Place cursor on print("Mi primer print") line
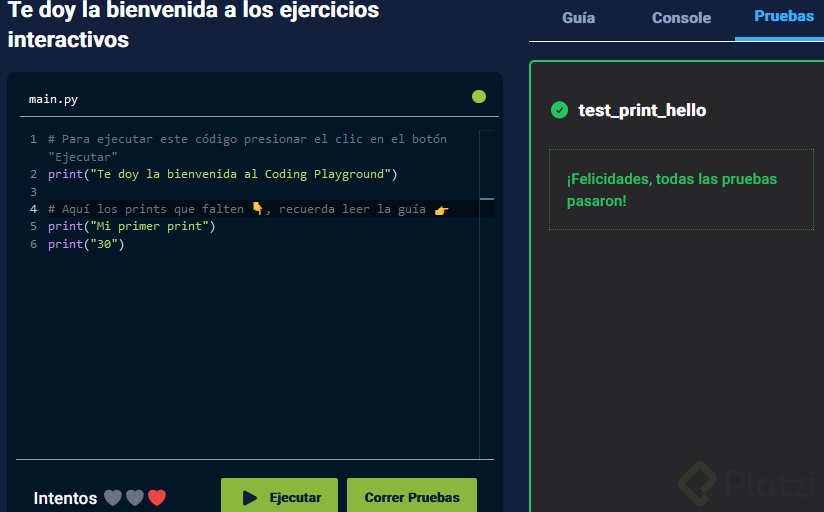 (132, 226)
